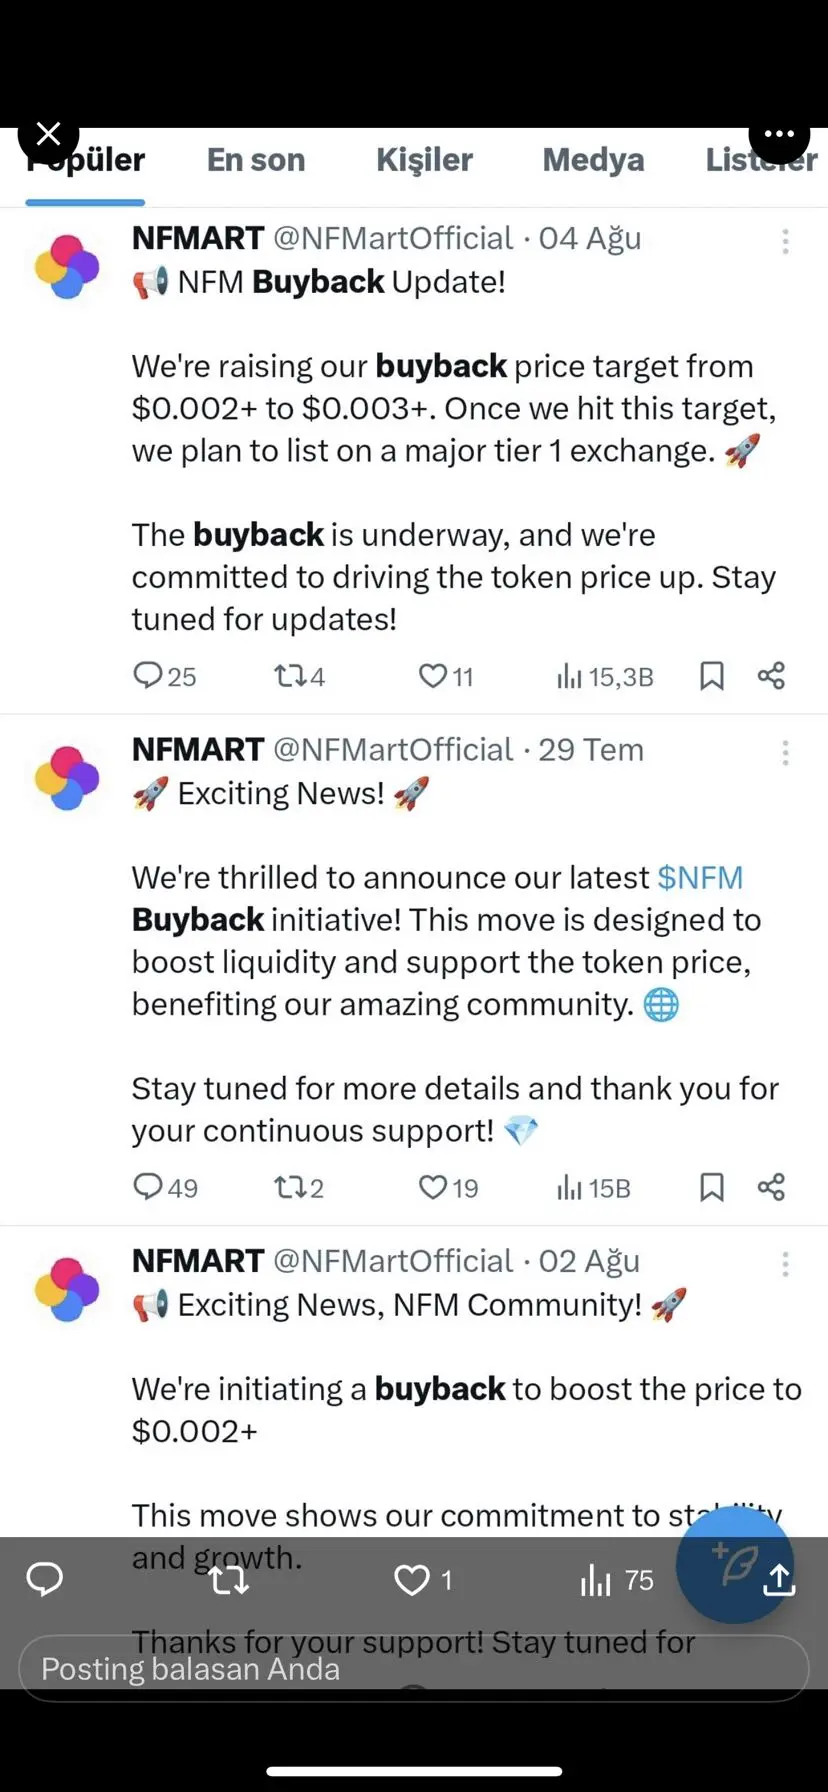Reply to the NFM Buyback Update tweet

(165, 676)
